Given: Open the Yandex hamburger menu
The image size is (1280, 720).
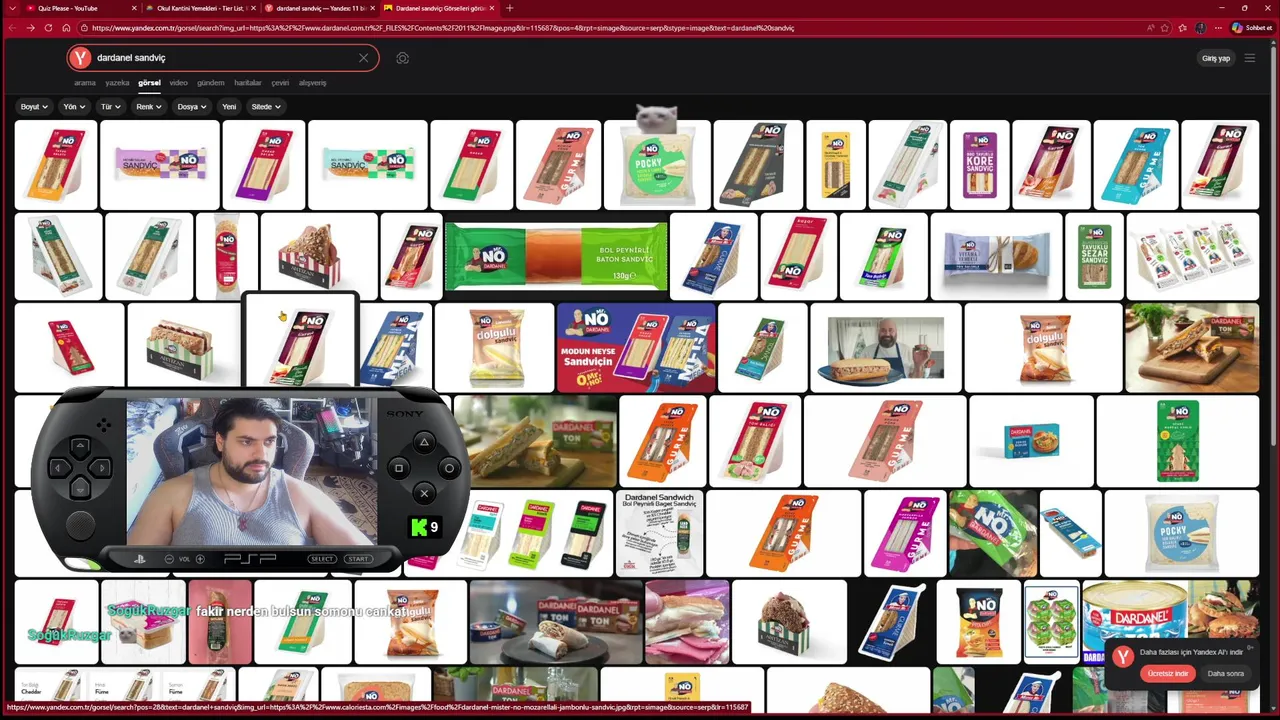Looking at the screenshot, I should pos(1250,58).
